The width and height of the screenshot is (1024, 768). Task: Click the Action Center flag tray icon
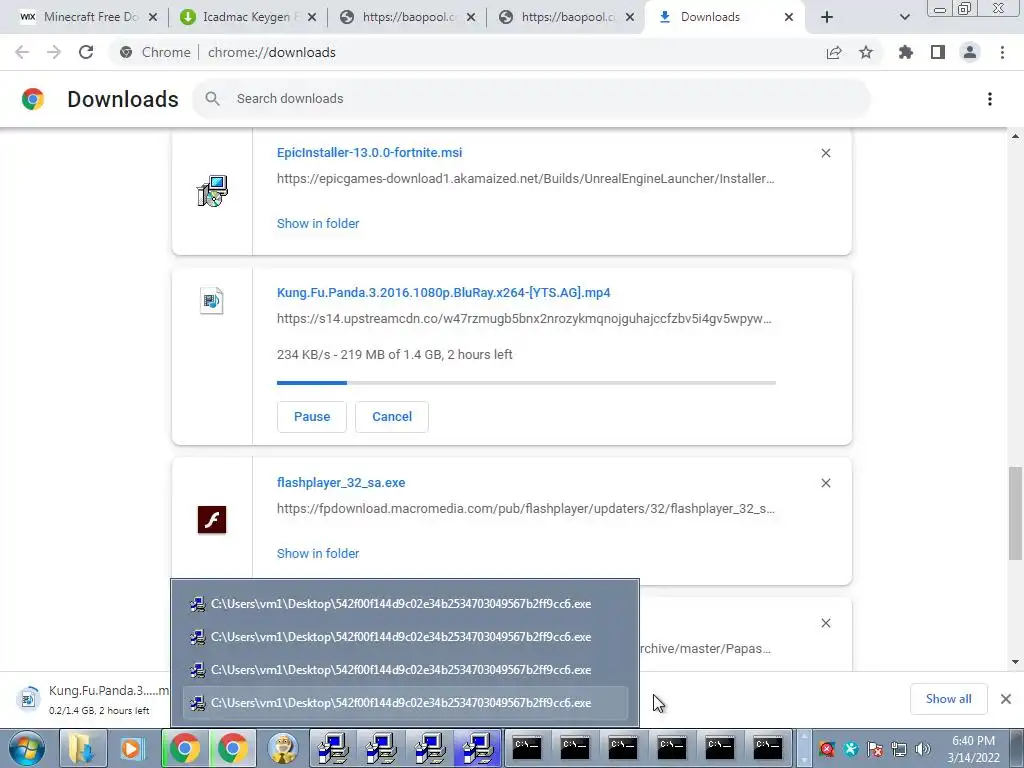tap(875, 749)
